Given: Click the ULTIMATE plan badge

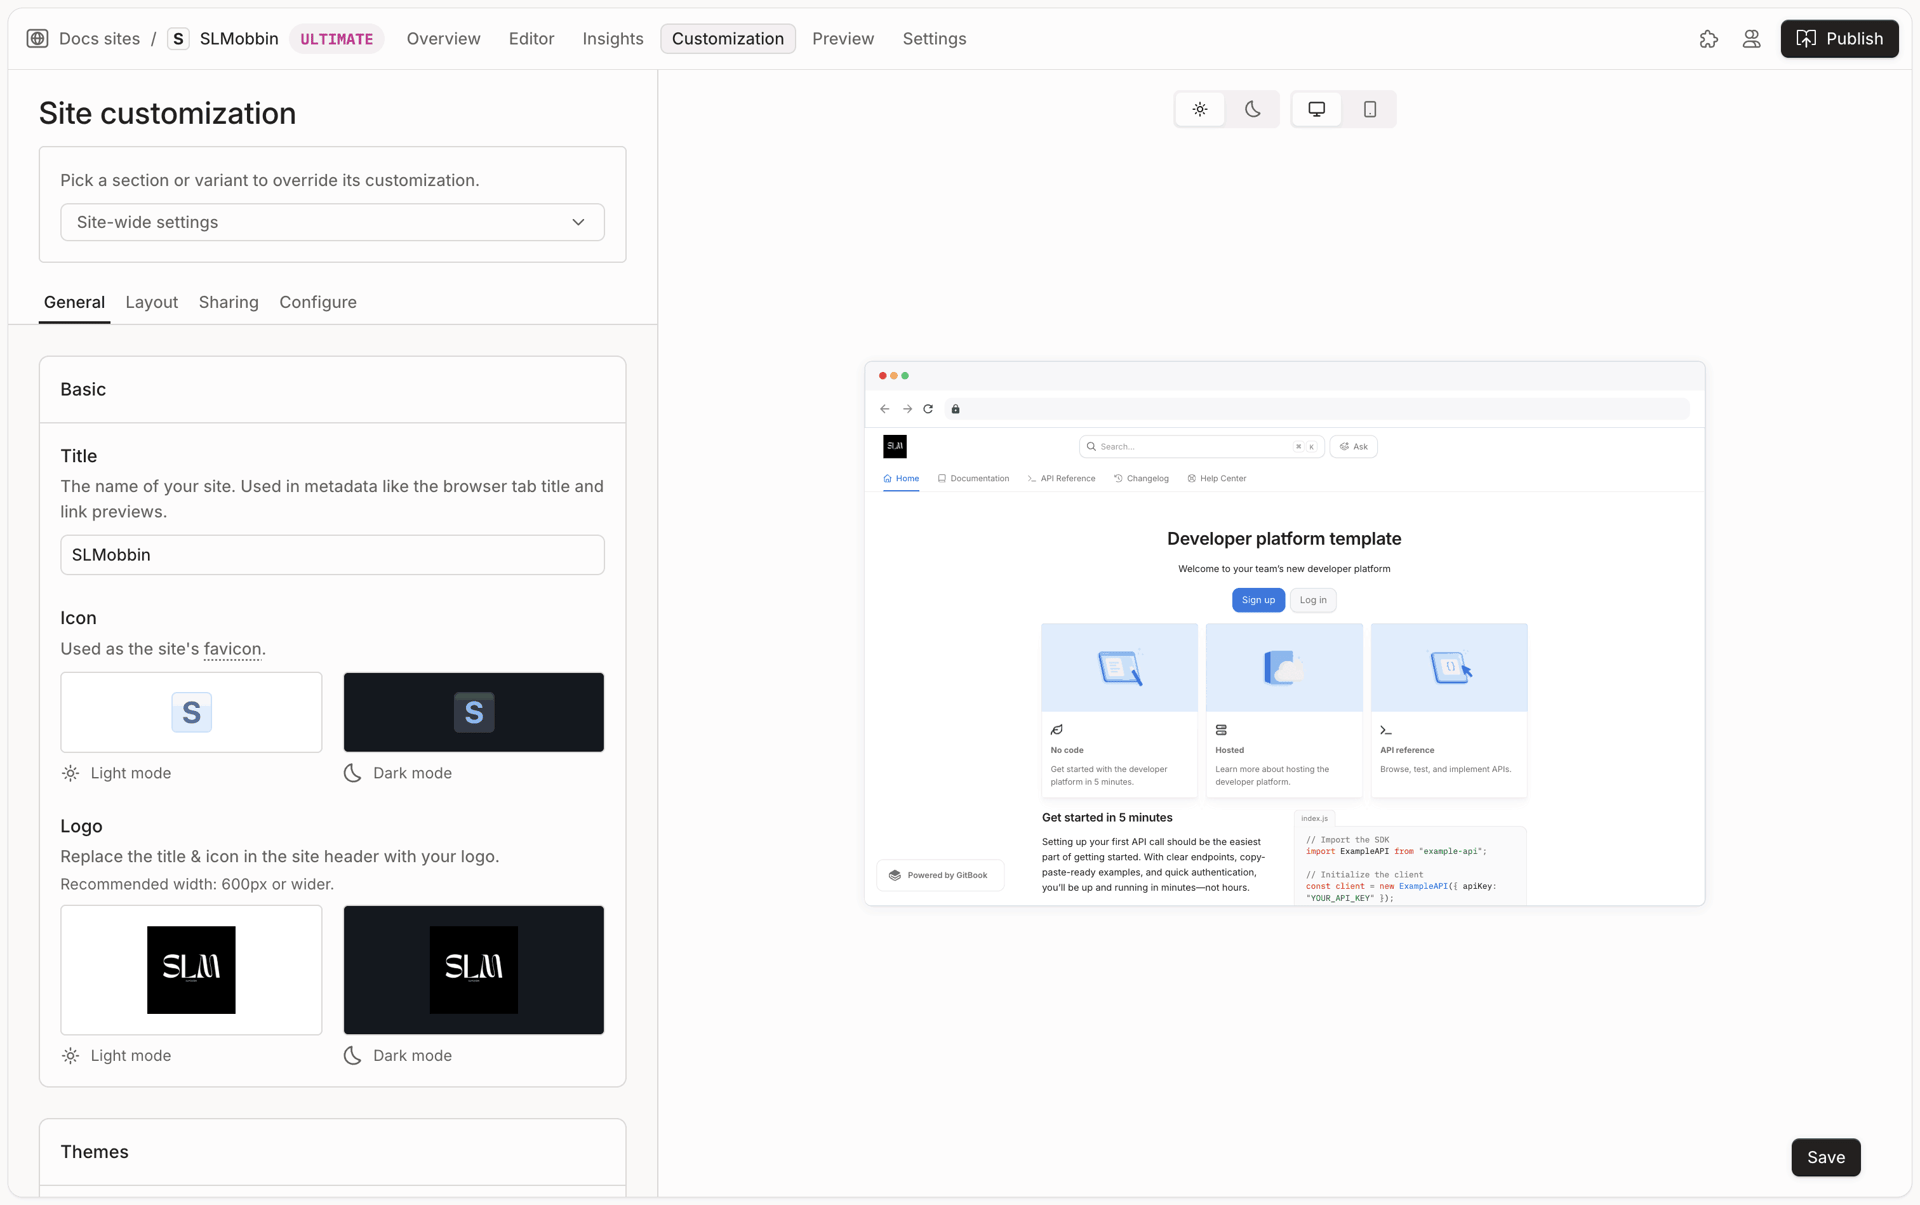Looking at the screenshot, I should pyautogui.click(x=337, y=39).
